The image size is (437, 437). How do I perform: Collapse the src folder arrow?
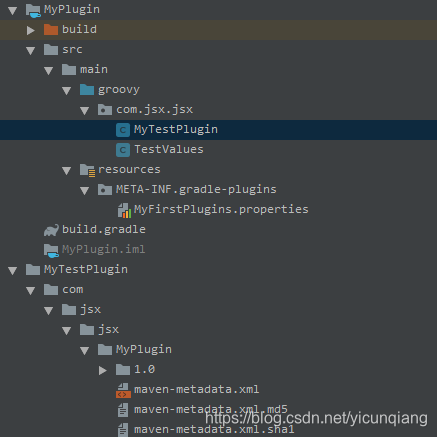(x=31, y=50)
